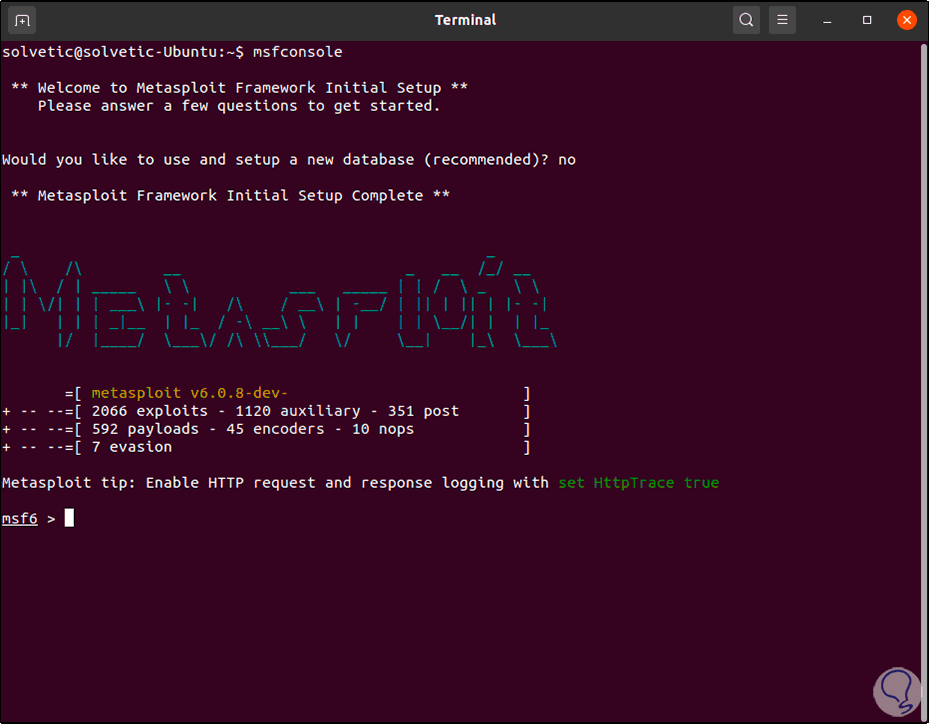The height and width of the screenshot is (724, 929).
Task: Minimize the Terminal window
Action: coord(827,21)
